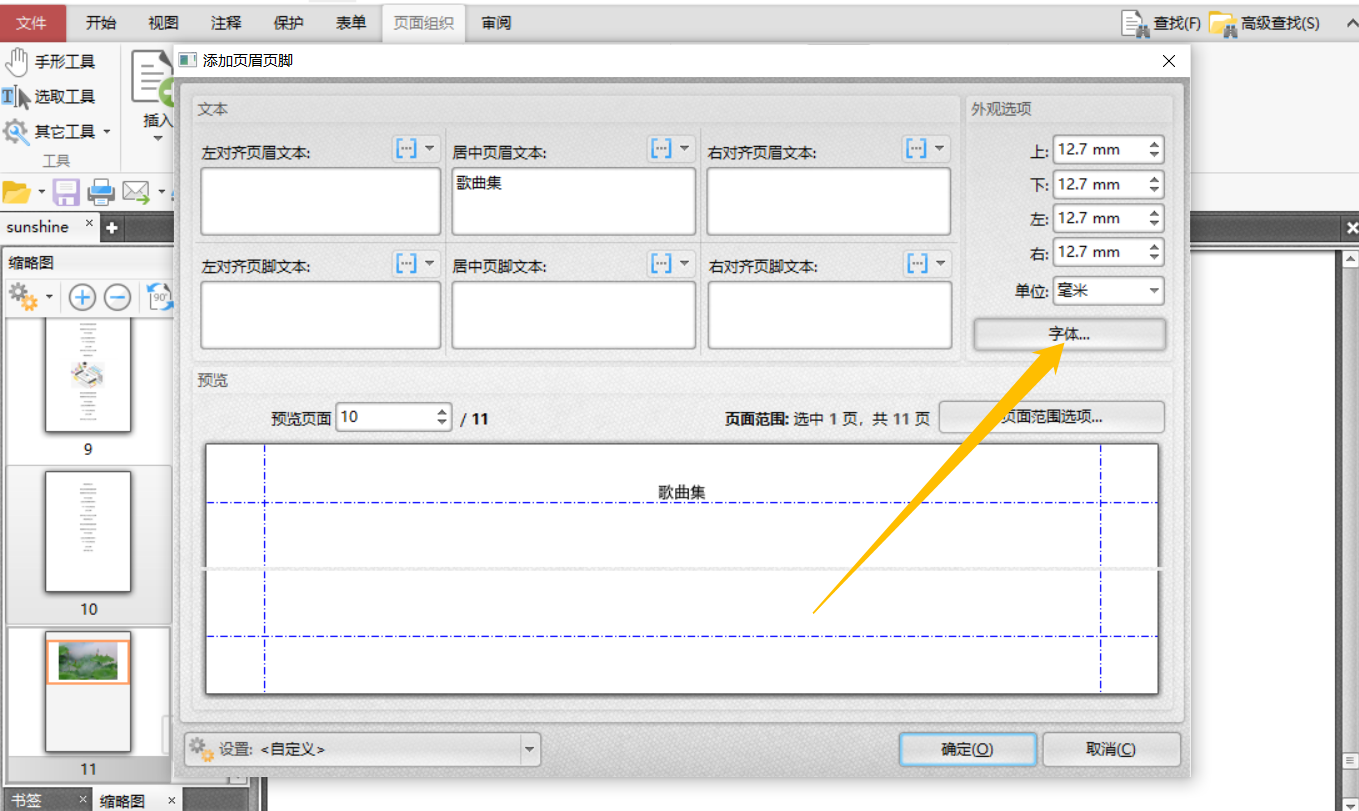Click bottom margin (下) spinner arrows

pyautogui.click(x=1155, y=184)
